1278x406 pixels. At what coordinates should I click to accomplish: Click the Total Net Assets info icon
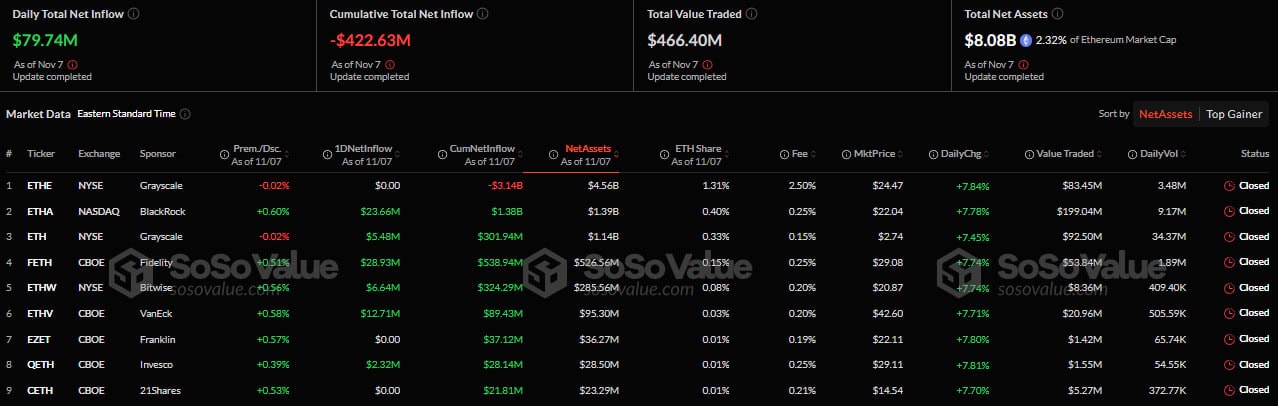pos(1058,14)
